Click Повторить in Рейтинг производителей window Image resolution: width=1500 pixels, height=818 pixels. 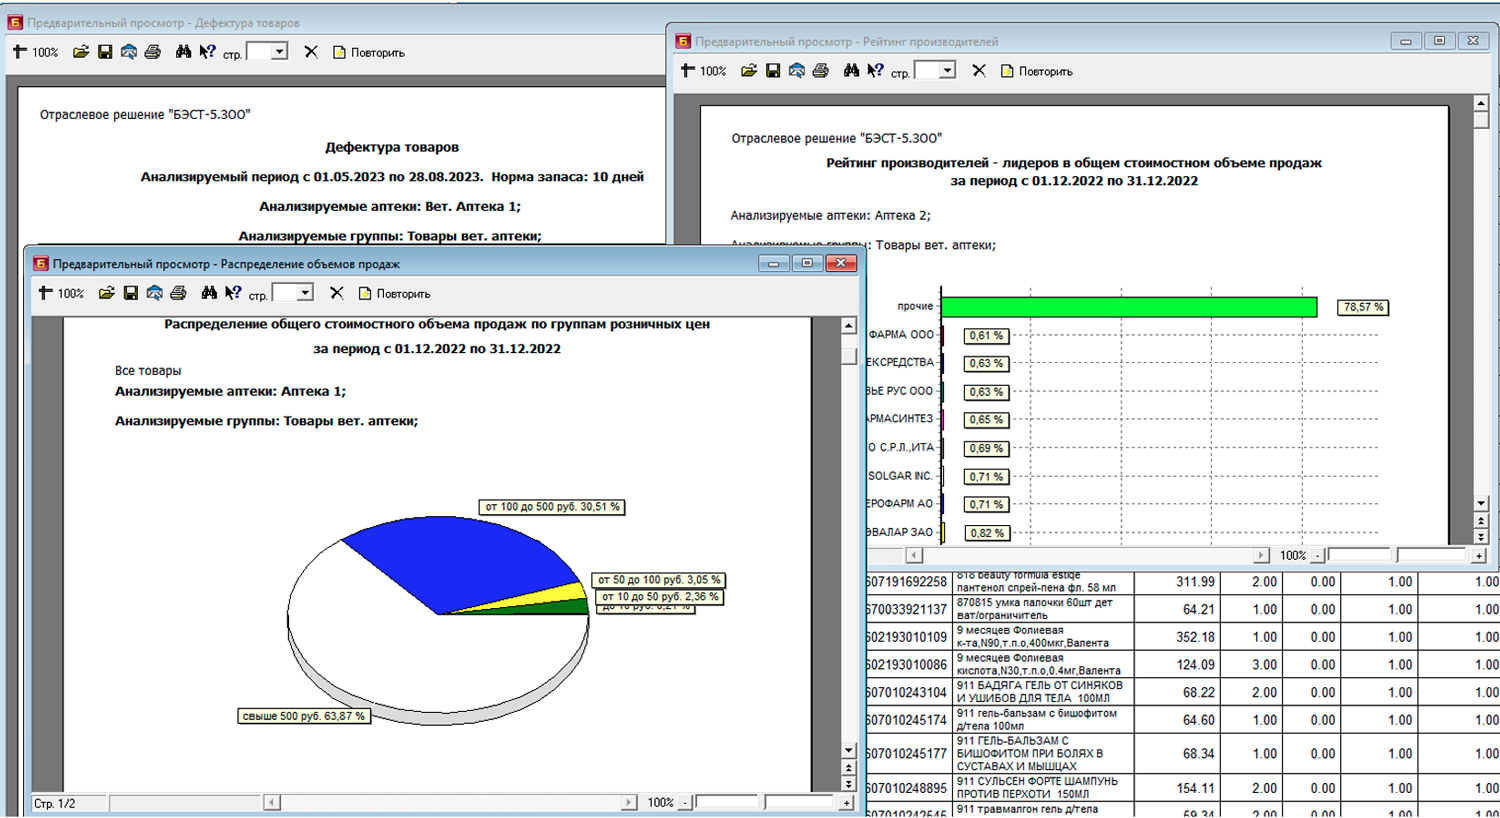click(x=1037, y=71)
